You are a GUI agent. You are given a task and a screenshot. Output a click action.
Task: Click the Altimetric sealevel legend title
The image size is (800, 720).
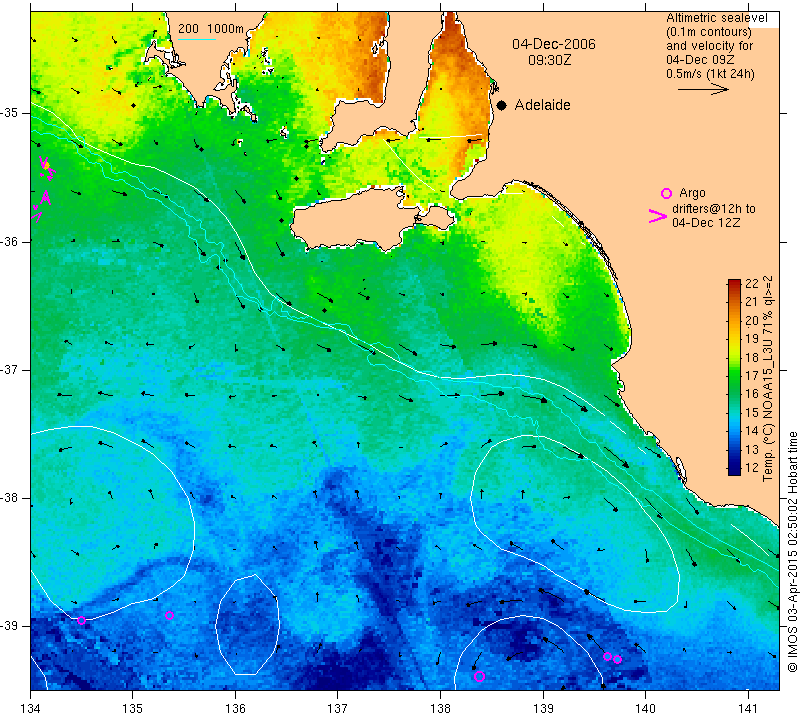(x=716, y=18)
